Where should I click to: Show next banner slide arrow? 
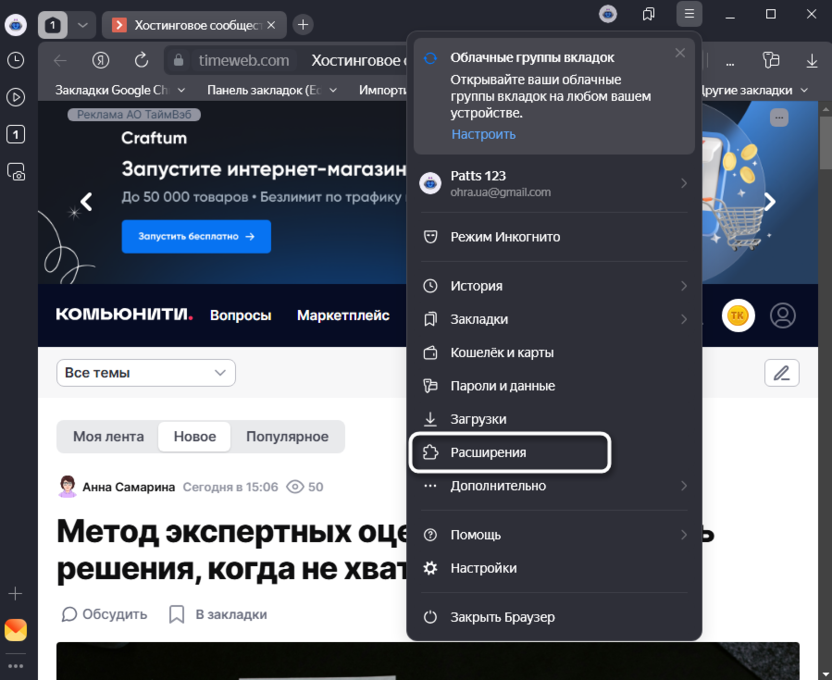tap(770, 202)
